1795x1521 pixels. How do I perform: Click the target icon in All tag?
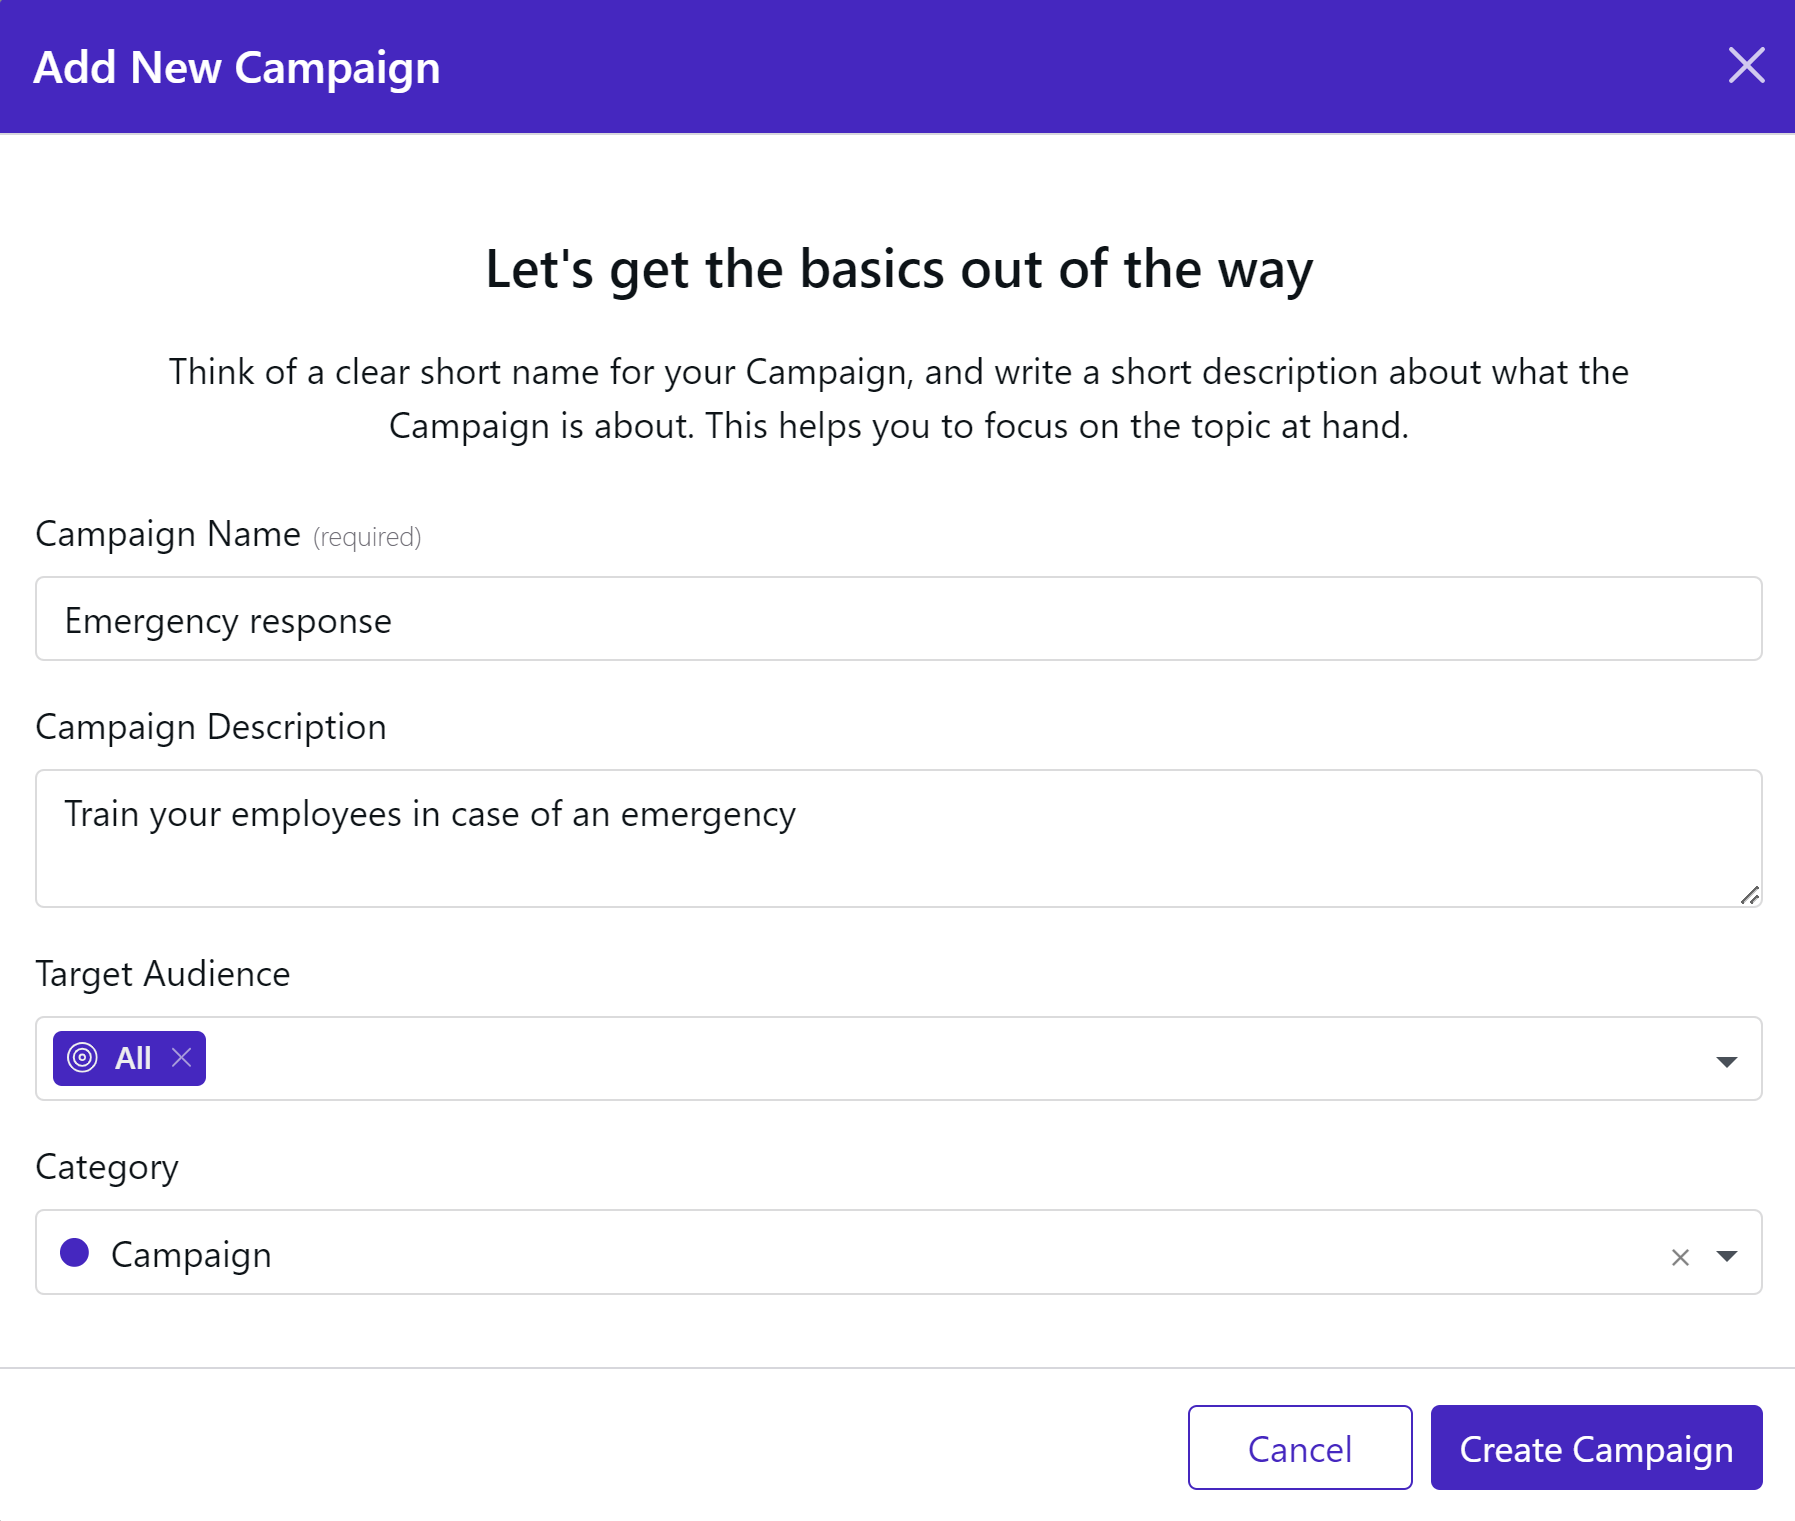point(82,1057)
